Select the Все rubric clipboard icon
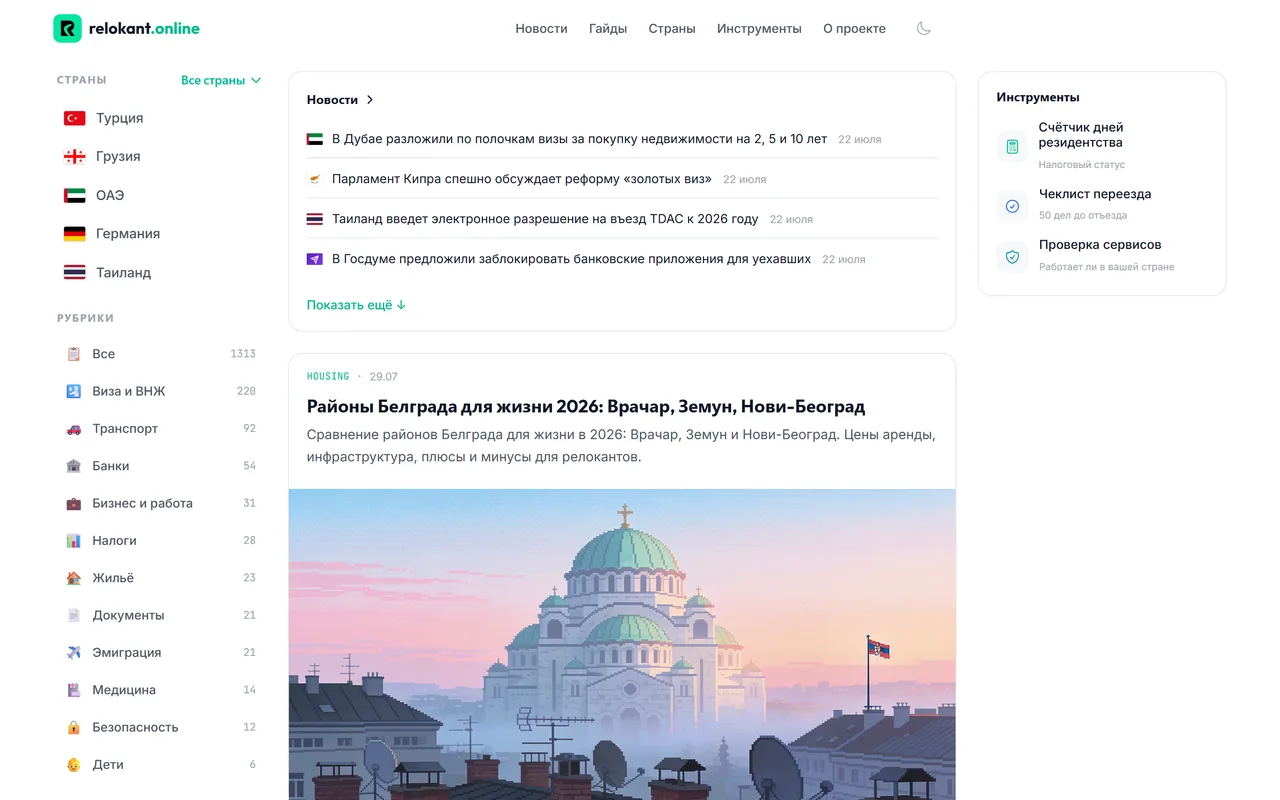 click(x=73, y=354)
